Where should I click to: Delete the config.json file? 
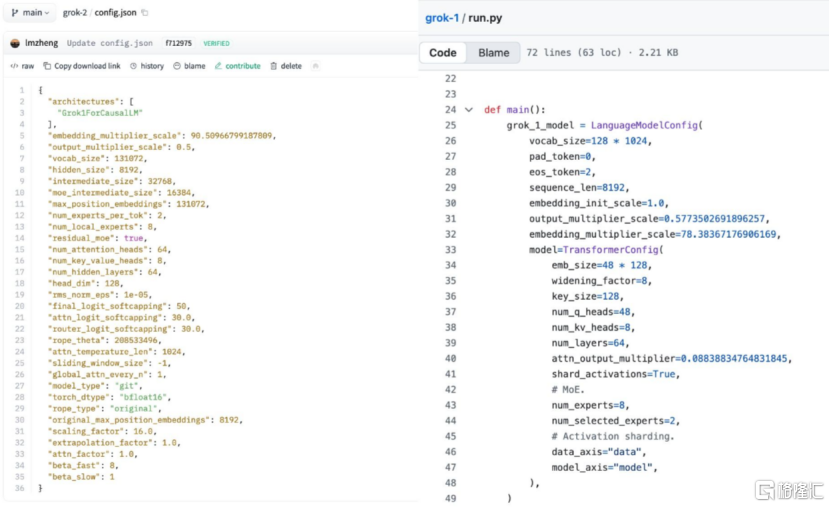click(x=286, y=66)
